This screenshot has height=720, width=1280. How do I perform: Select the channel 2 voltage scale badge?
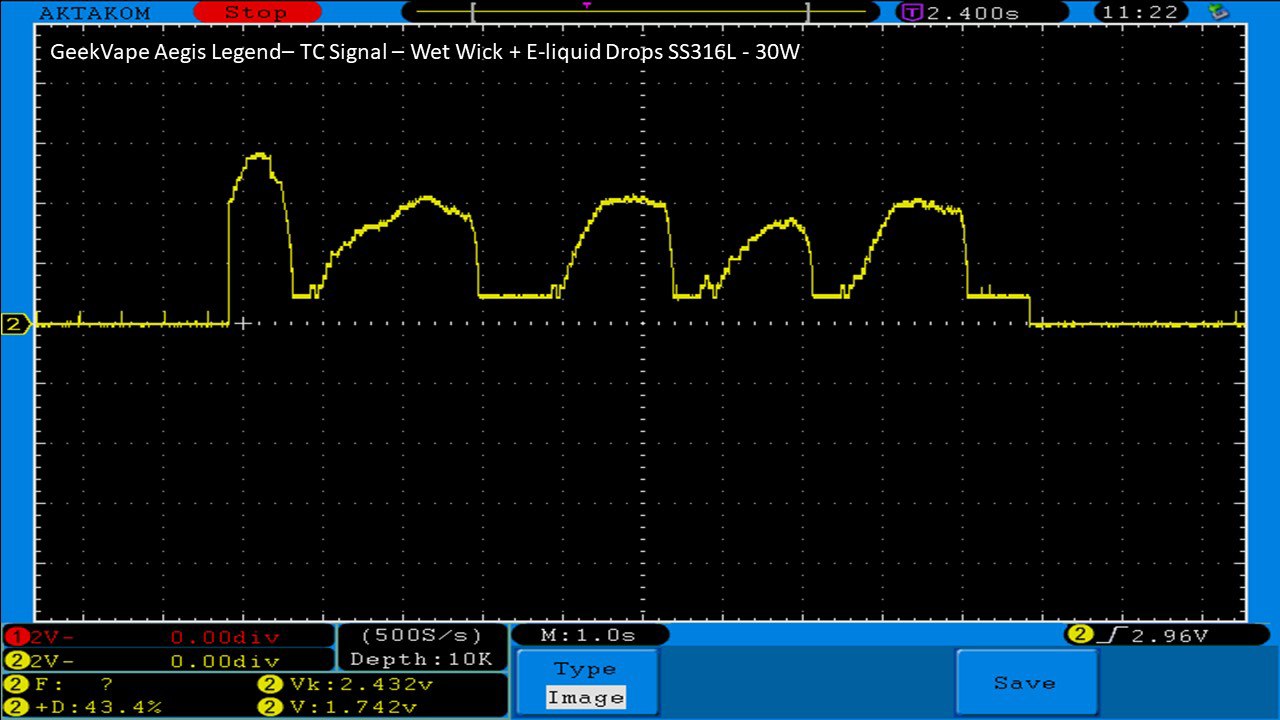coord(17,660)
